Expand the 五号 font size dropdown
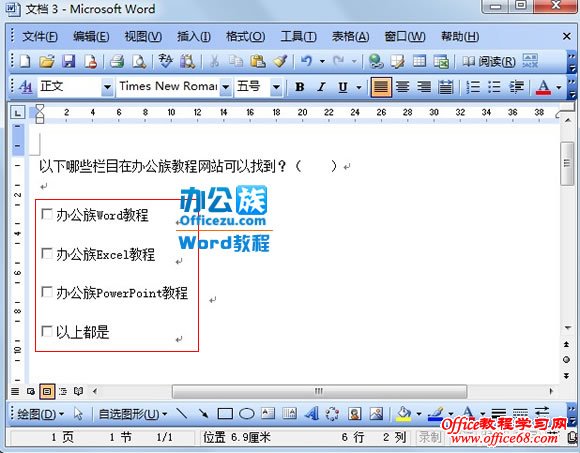This screenshot has width=580, height=453. coord(276,87)
